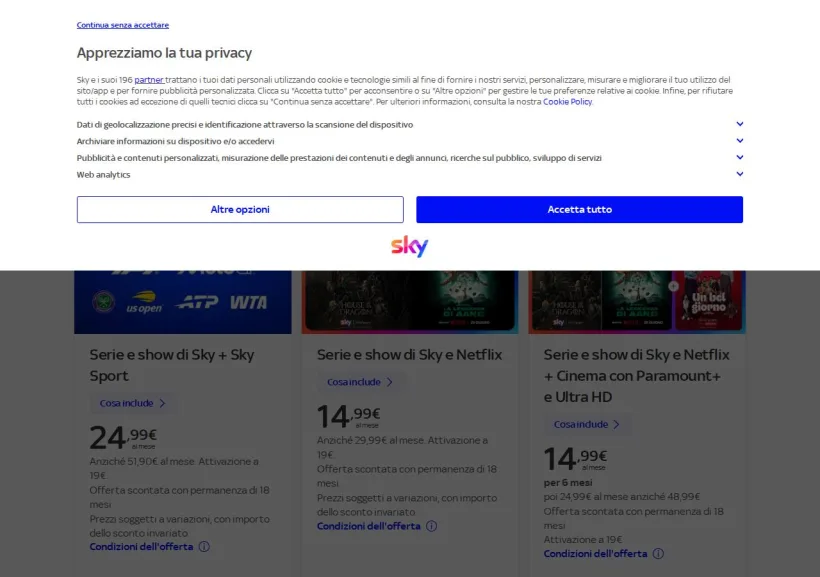Click the Sky logo in privacy banner

pyautogui.click(x=409, y=246)
